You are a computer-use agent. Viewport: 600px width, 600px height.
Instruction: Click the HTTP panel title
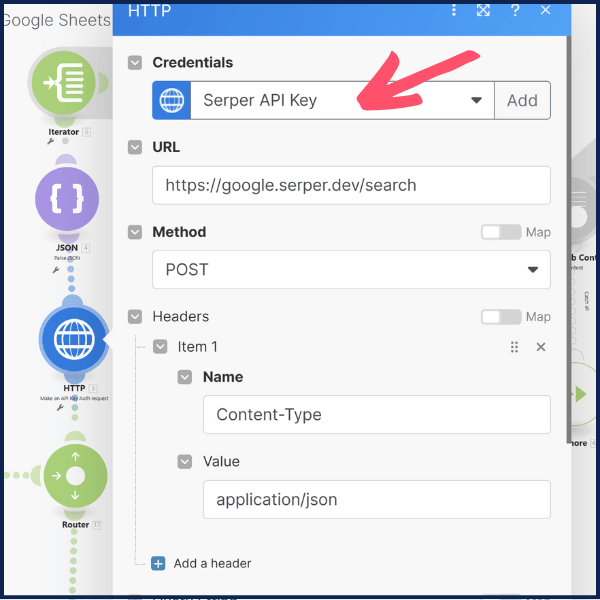149,11
